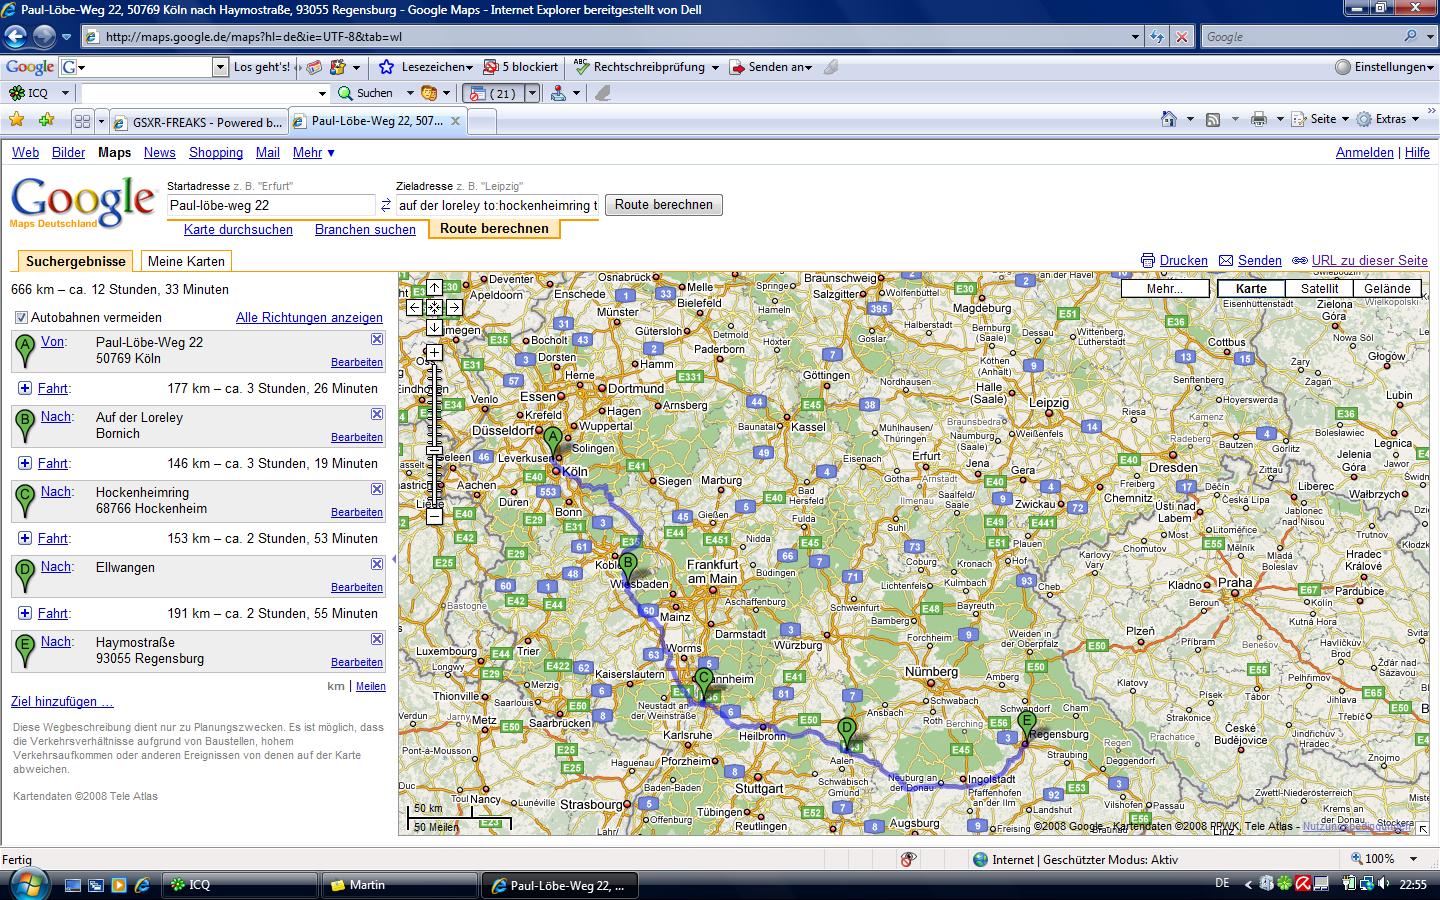
Task: Open Branchen suchen tab
Action: click(365, 230)
